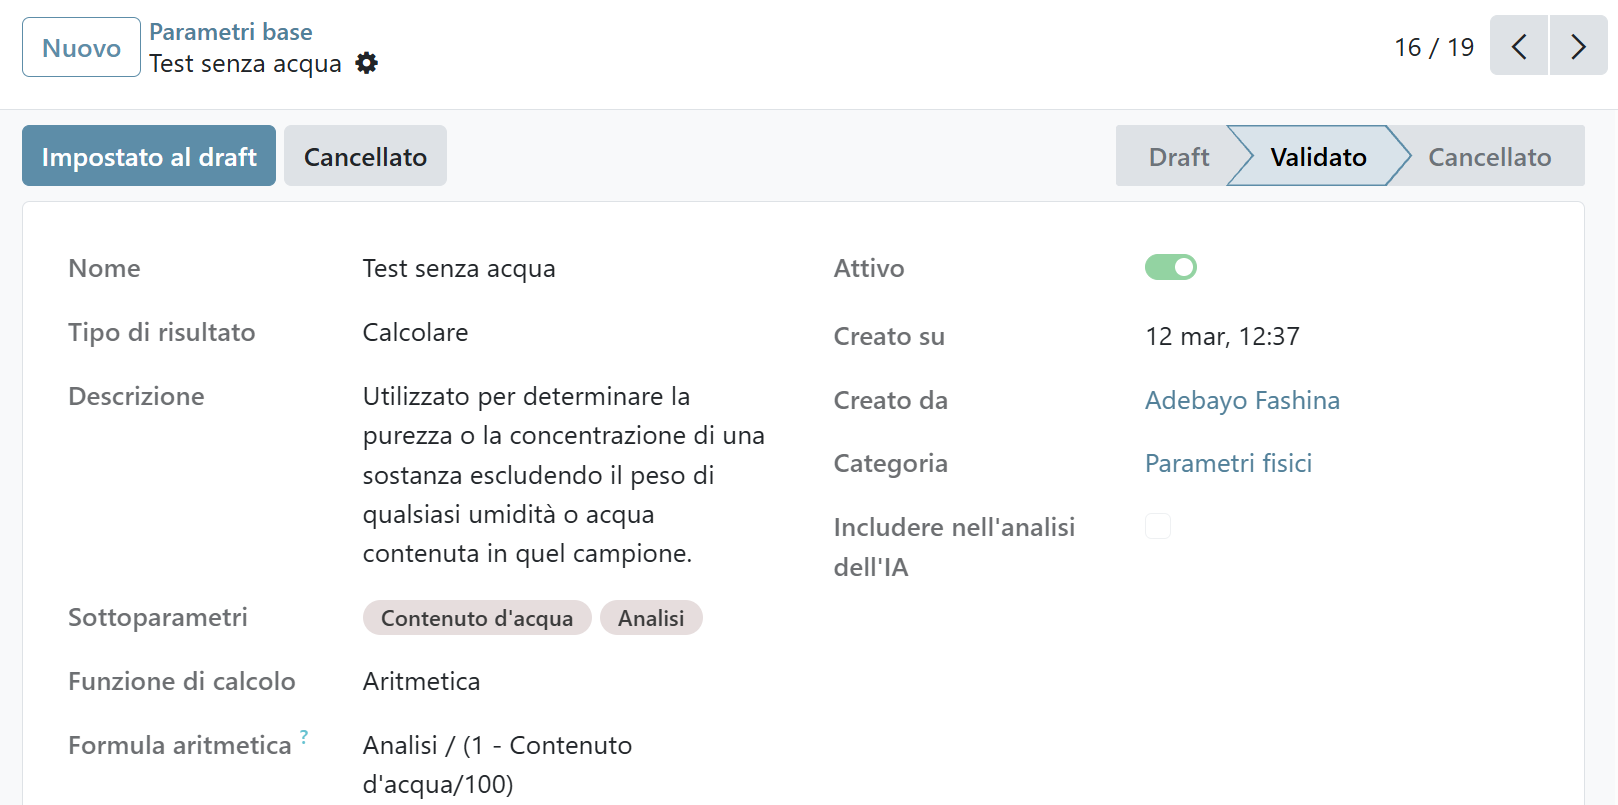Open Adebayo Fashina creator link
The height and width of the screenshot is (805, 1618).
1241,400
